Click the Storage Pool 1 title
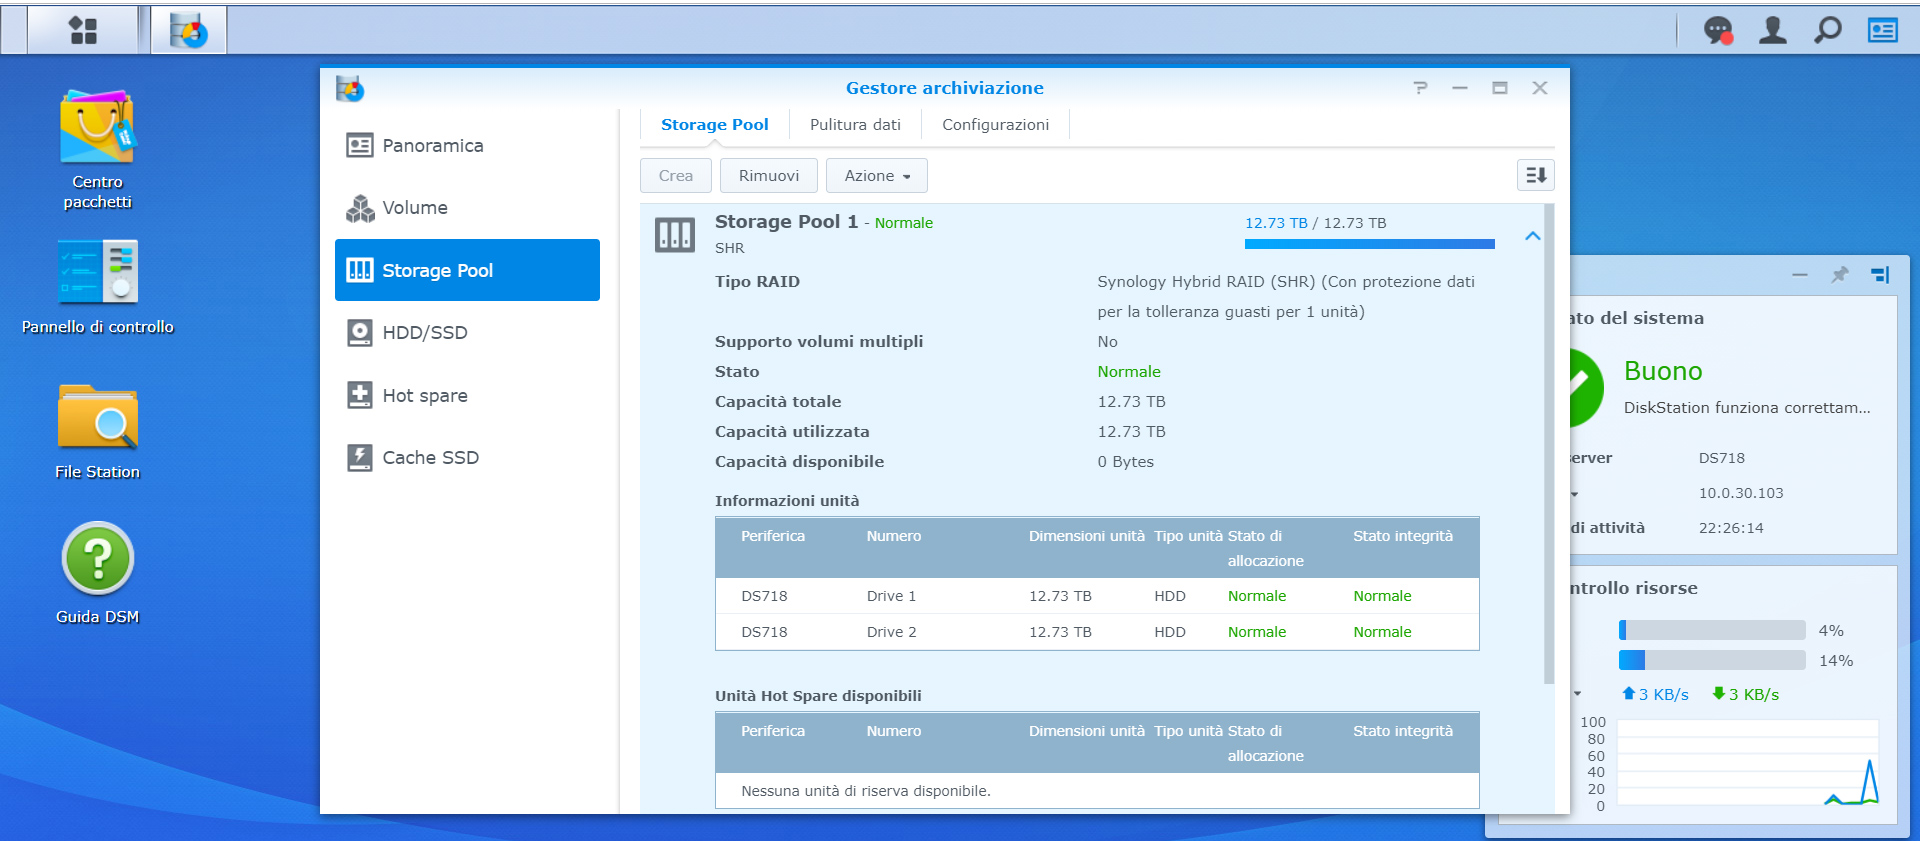Viewport: 1920px width, 841px height. (786, 222)
